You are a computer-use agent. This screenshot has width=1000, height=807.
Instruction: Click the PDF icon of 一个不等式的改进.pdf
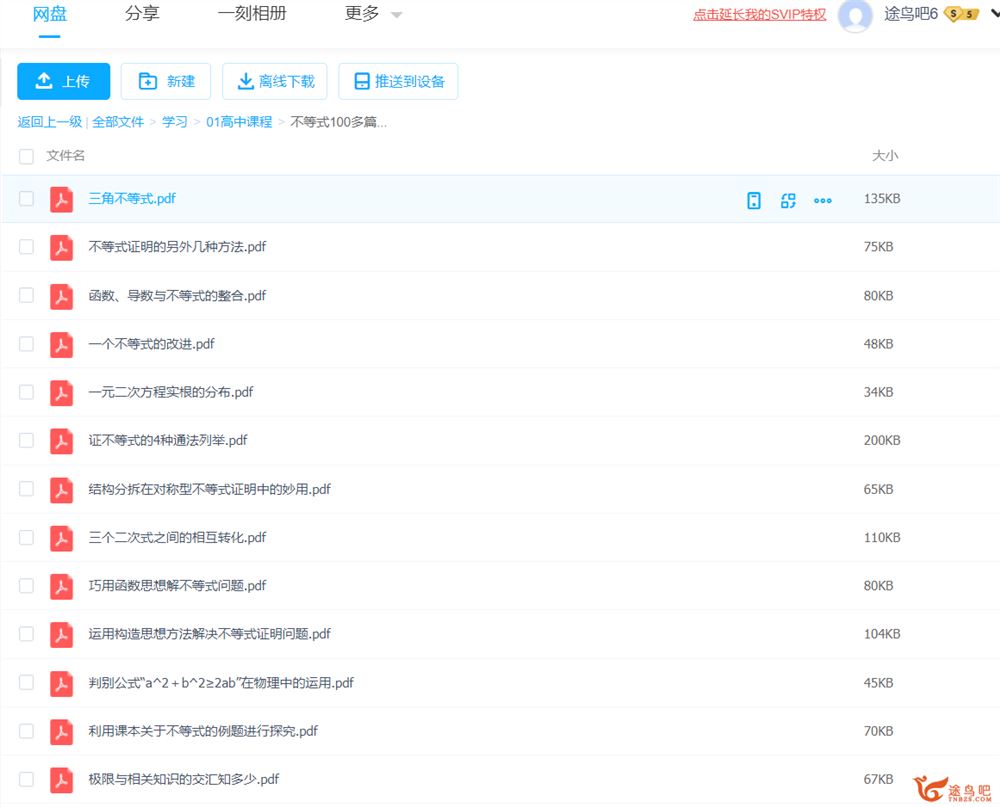[62, 344]
